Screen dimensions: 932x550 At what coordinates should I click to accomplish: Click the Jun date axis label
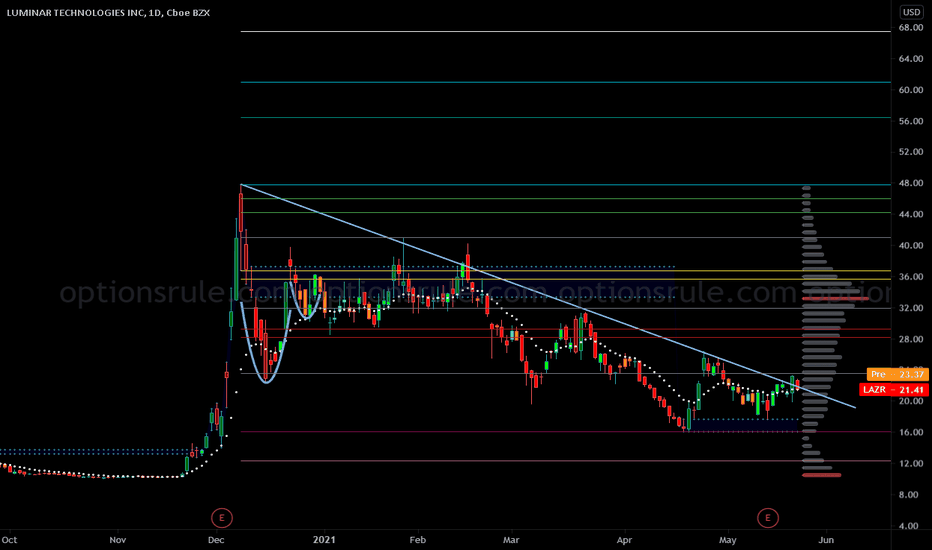coord(826,540)
